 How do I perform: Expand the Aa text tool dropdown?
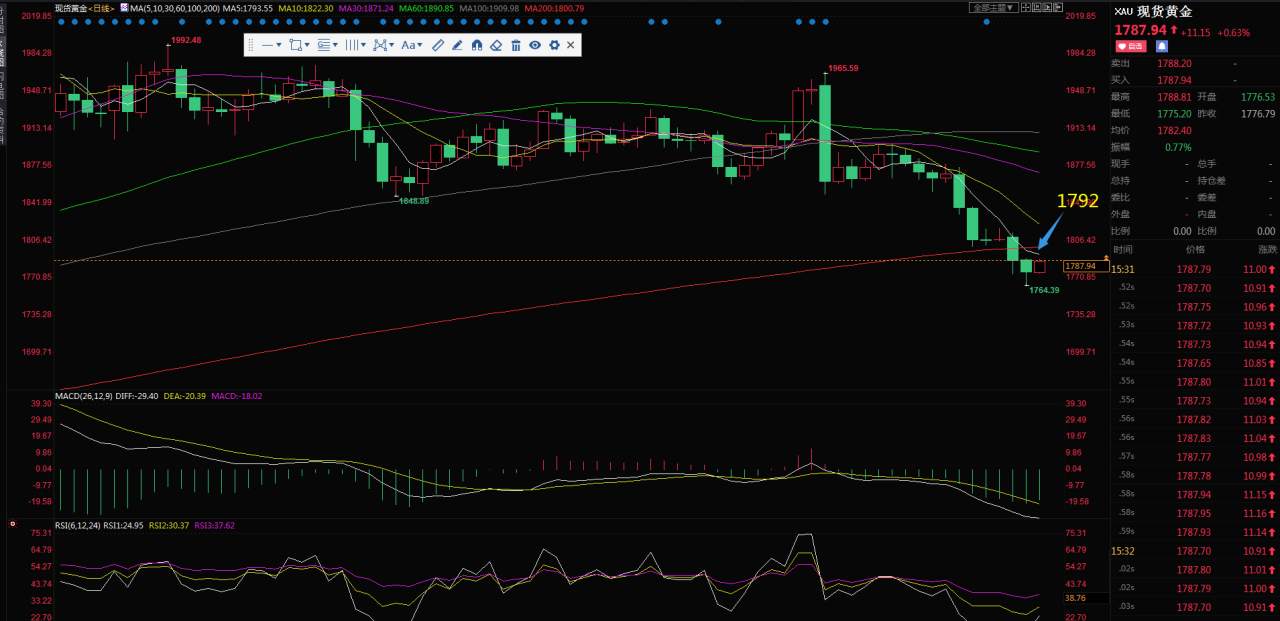point(411,45)
